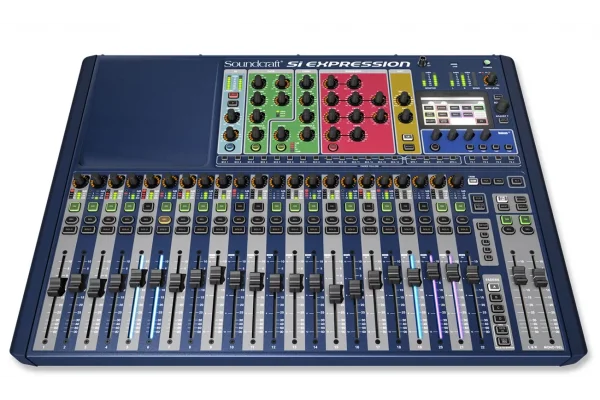
Task: Click the headphone jack above the logo
Action: point(423,62)
